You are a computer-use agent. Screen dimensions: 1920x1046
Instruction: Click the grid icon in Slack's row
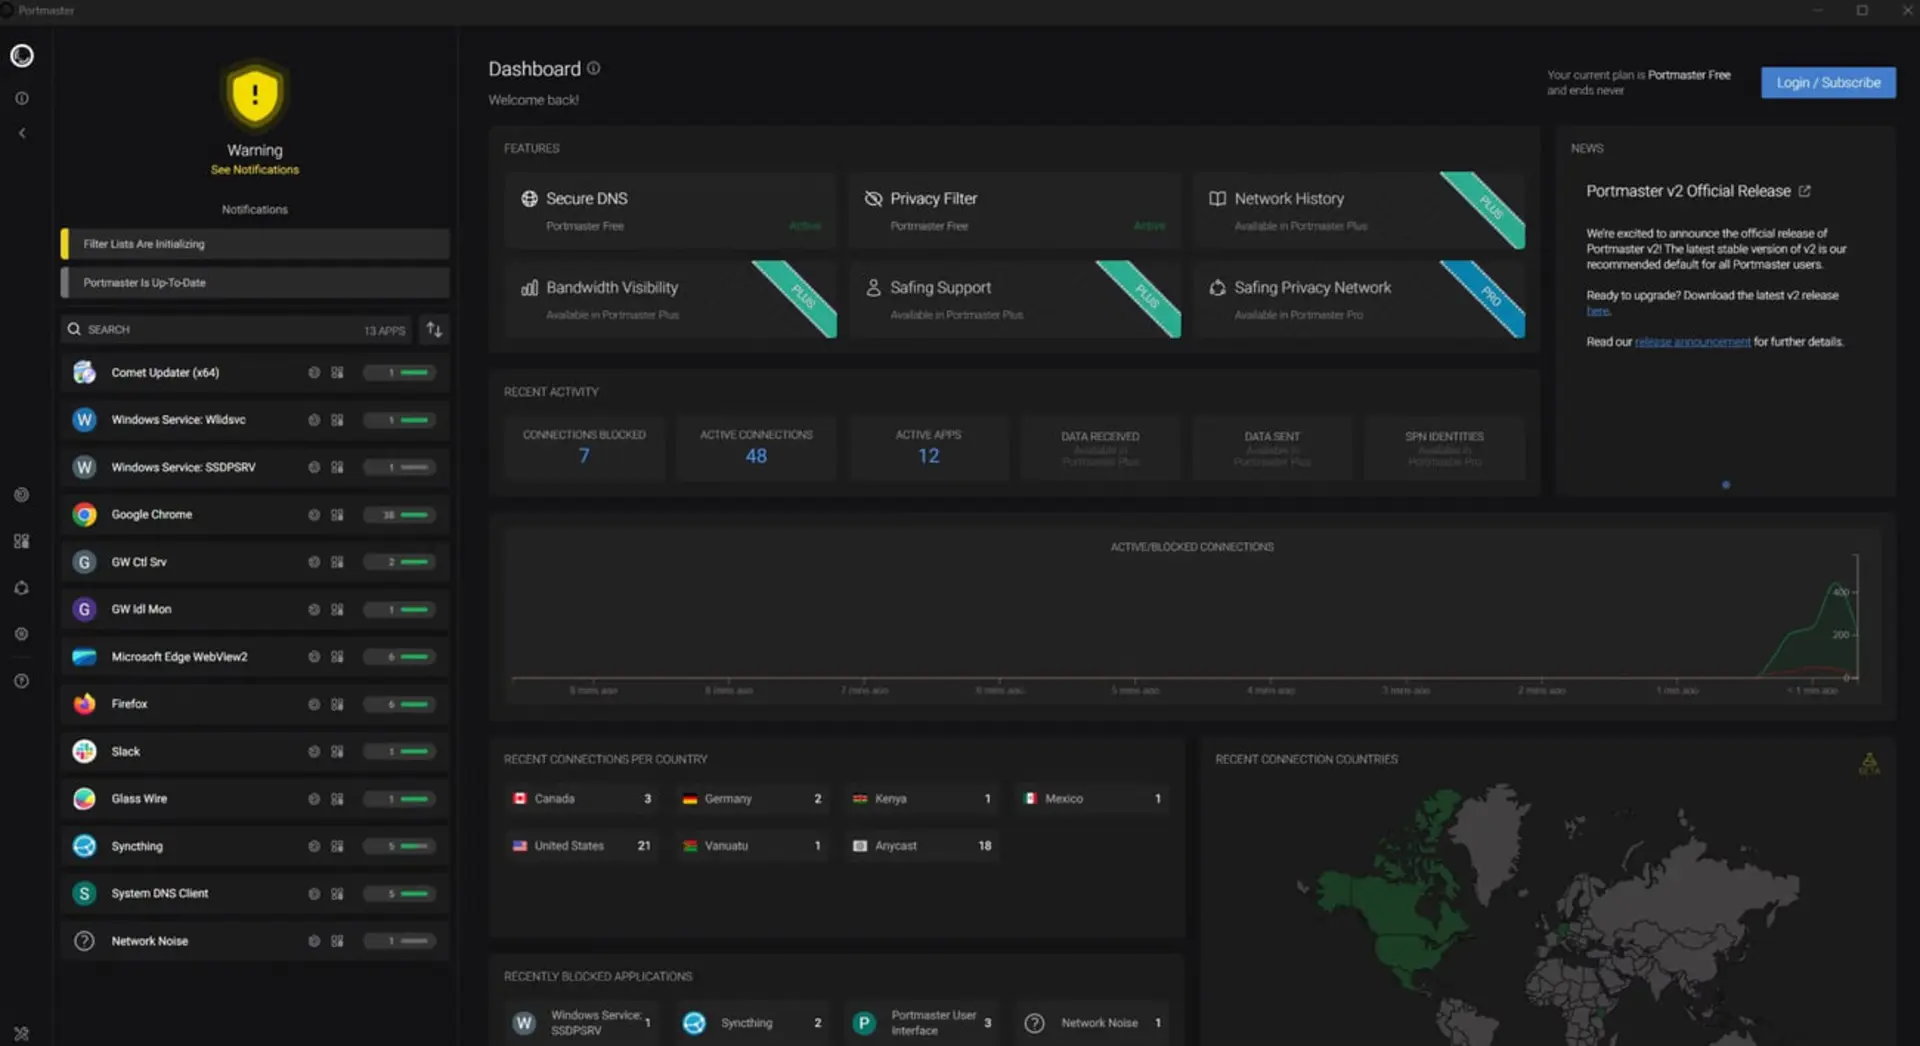coord(337,751)
